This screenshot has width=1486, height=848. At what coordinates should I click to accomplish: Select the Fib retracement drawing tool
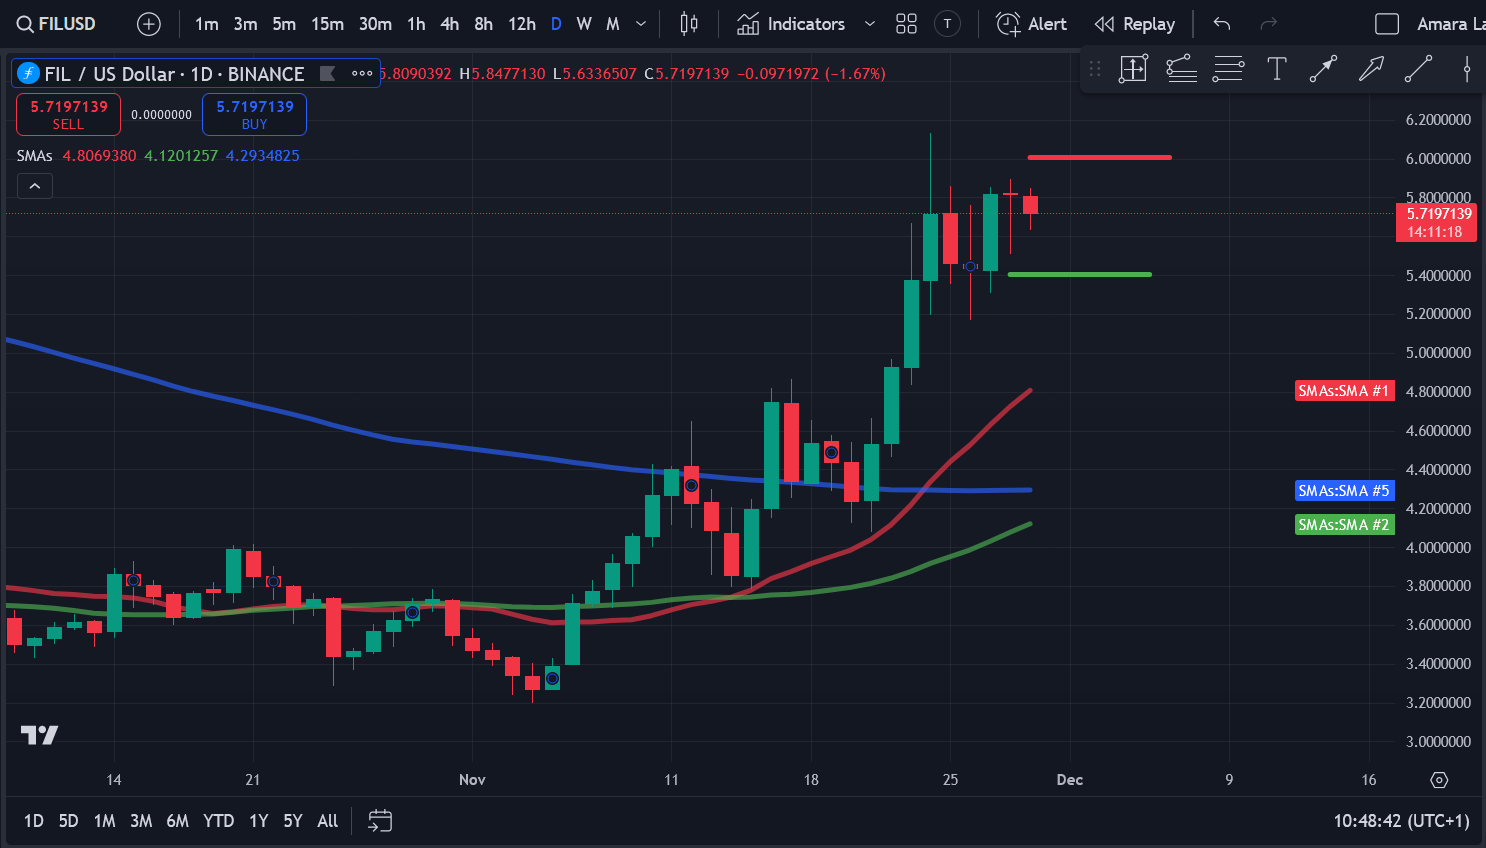tap(1181, 69)
